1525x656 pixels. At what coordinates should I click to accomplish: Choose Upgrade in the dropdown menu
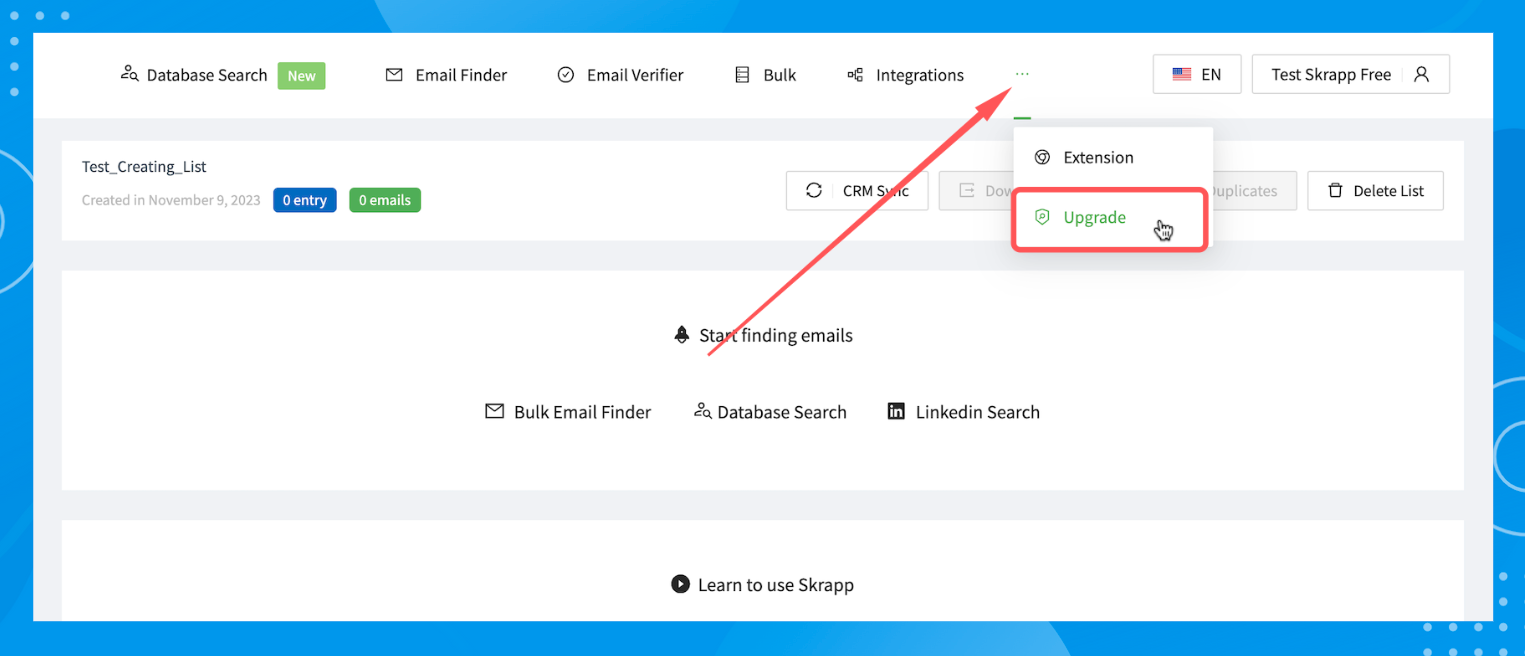point(1110,218)
